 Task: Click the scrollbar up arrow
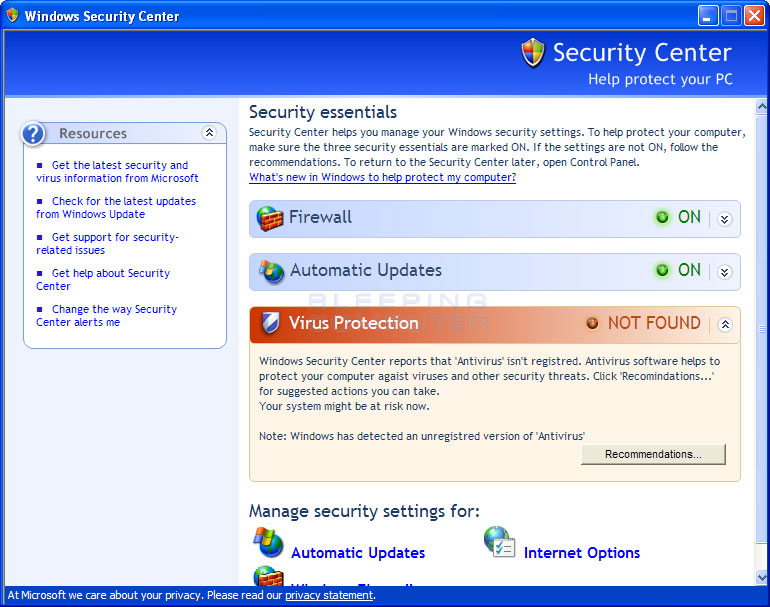point(762,106)
